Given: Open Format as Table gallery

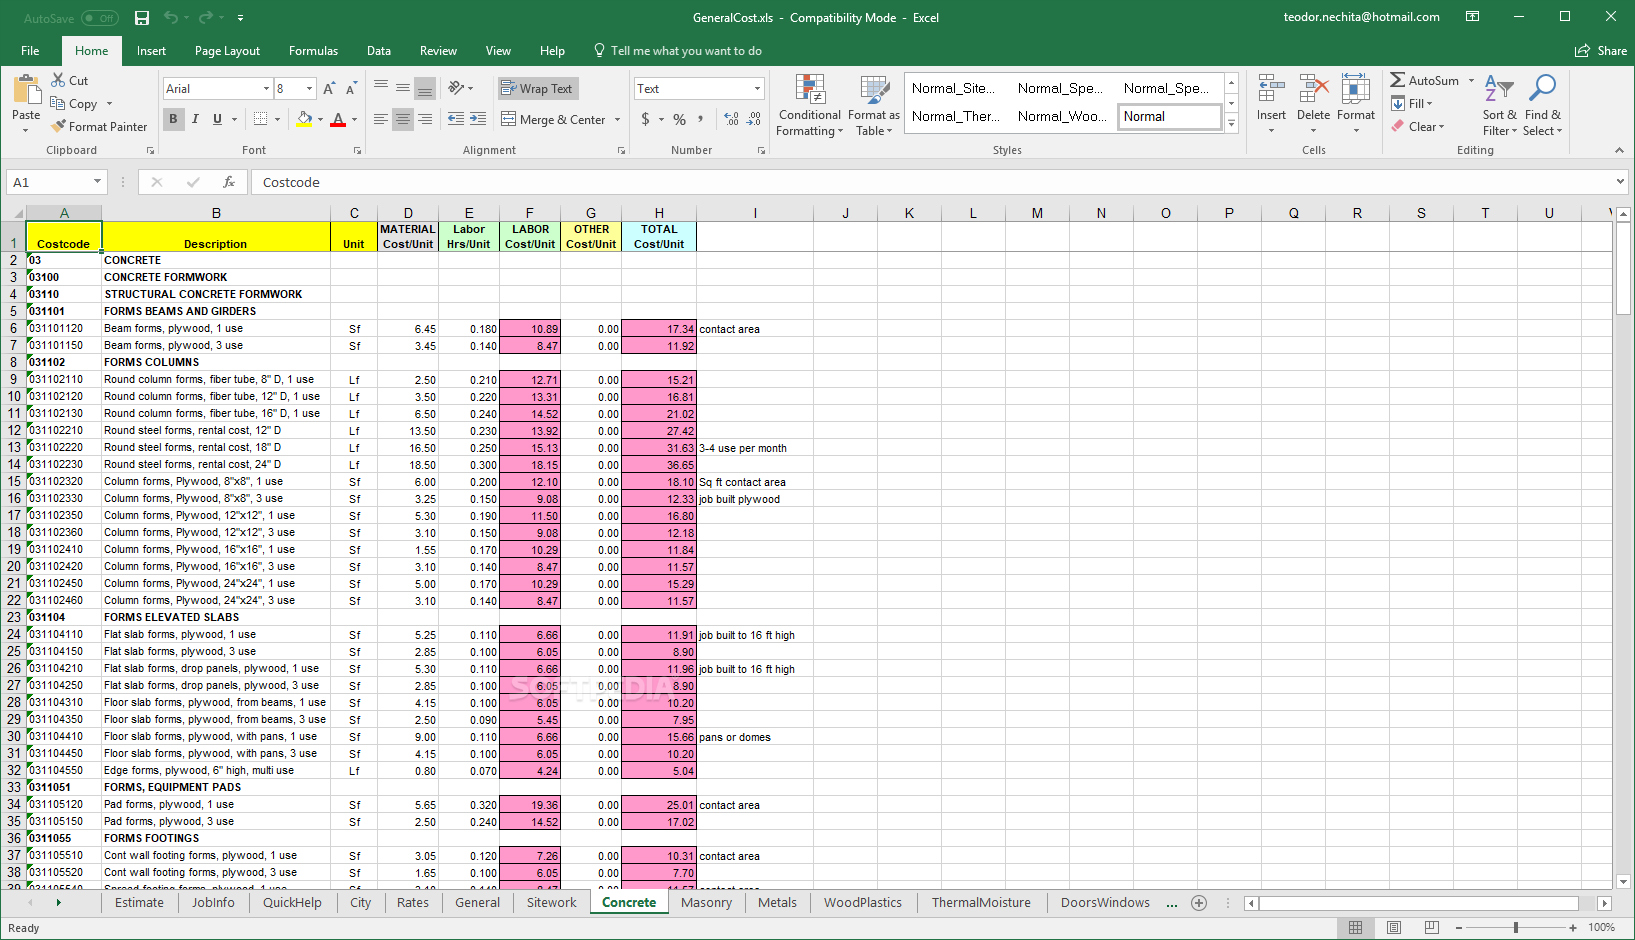Looking at the screenshot, I should pos(874,105).
